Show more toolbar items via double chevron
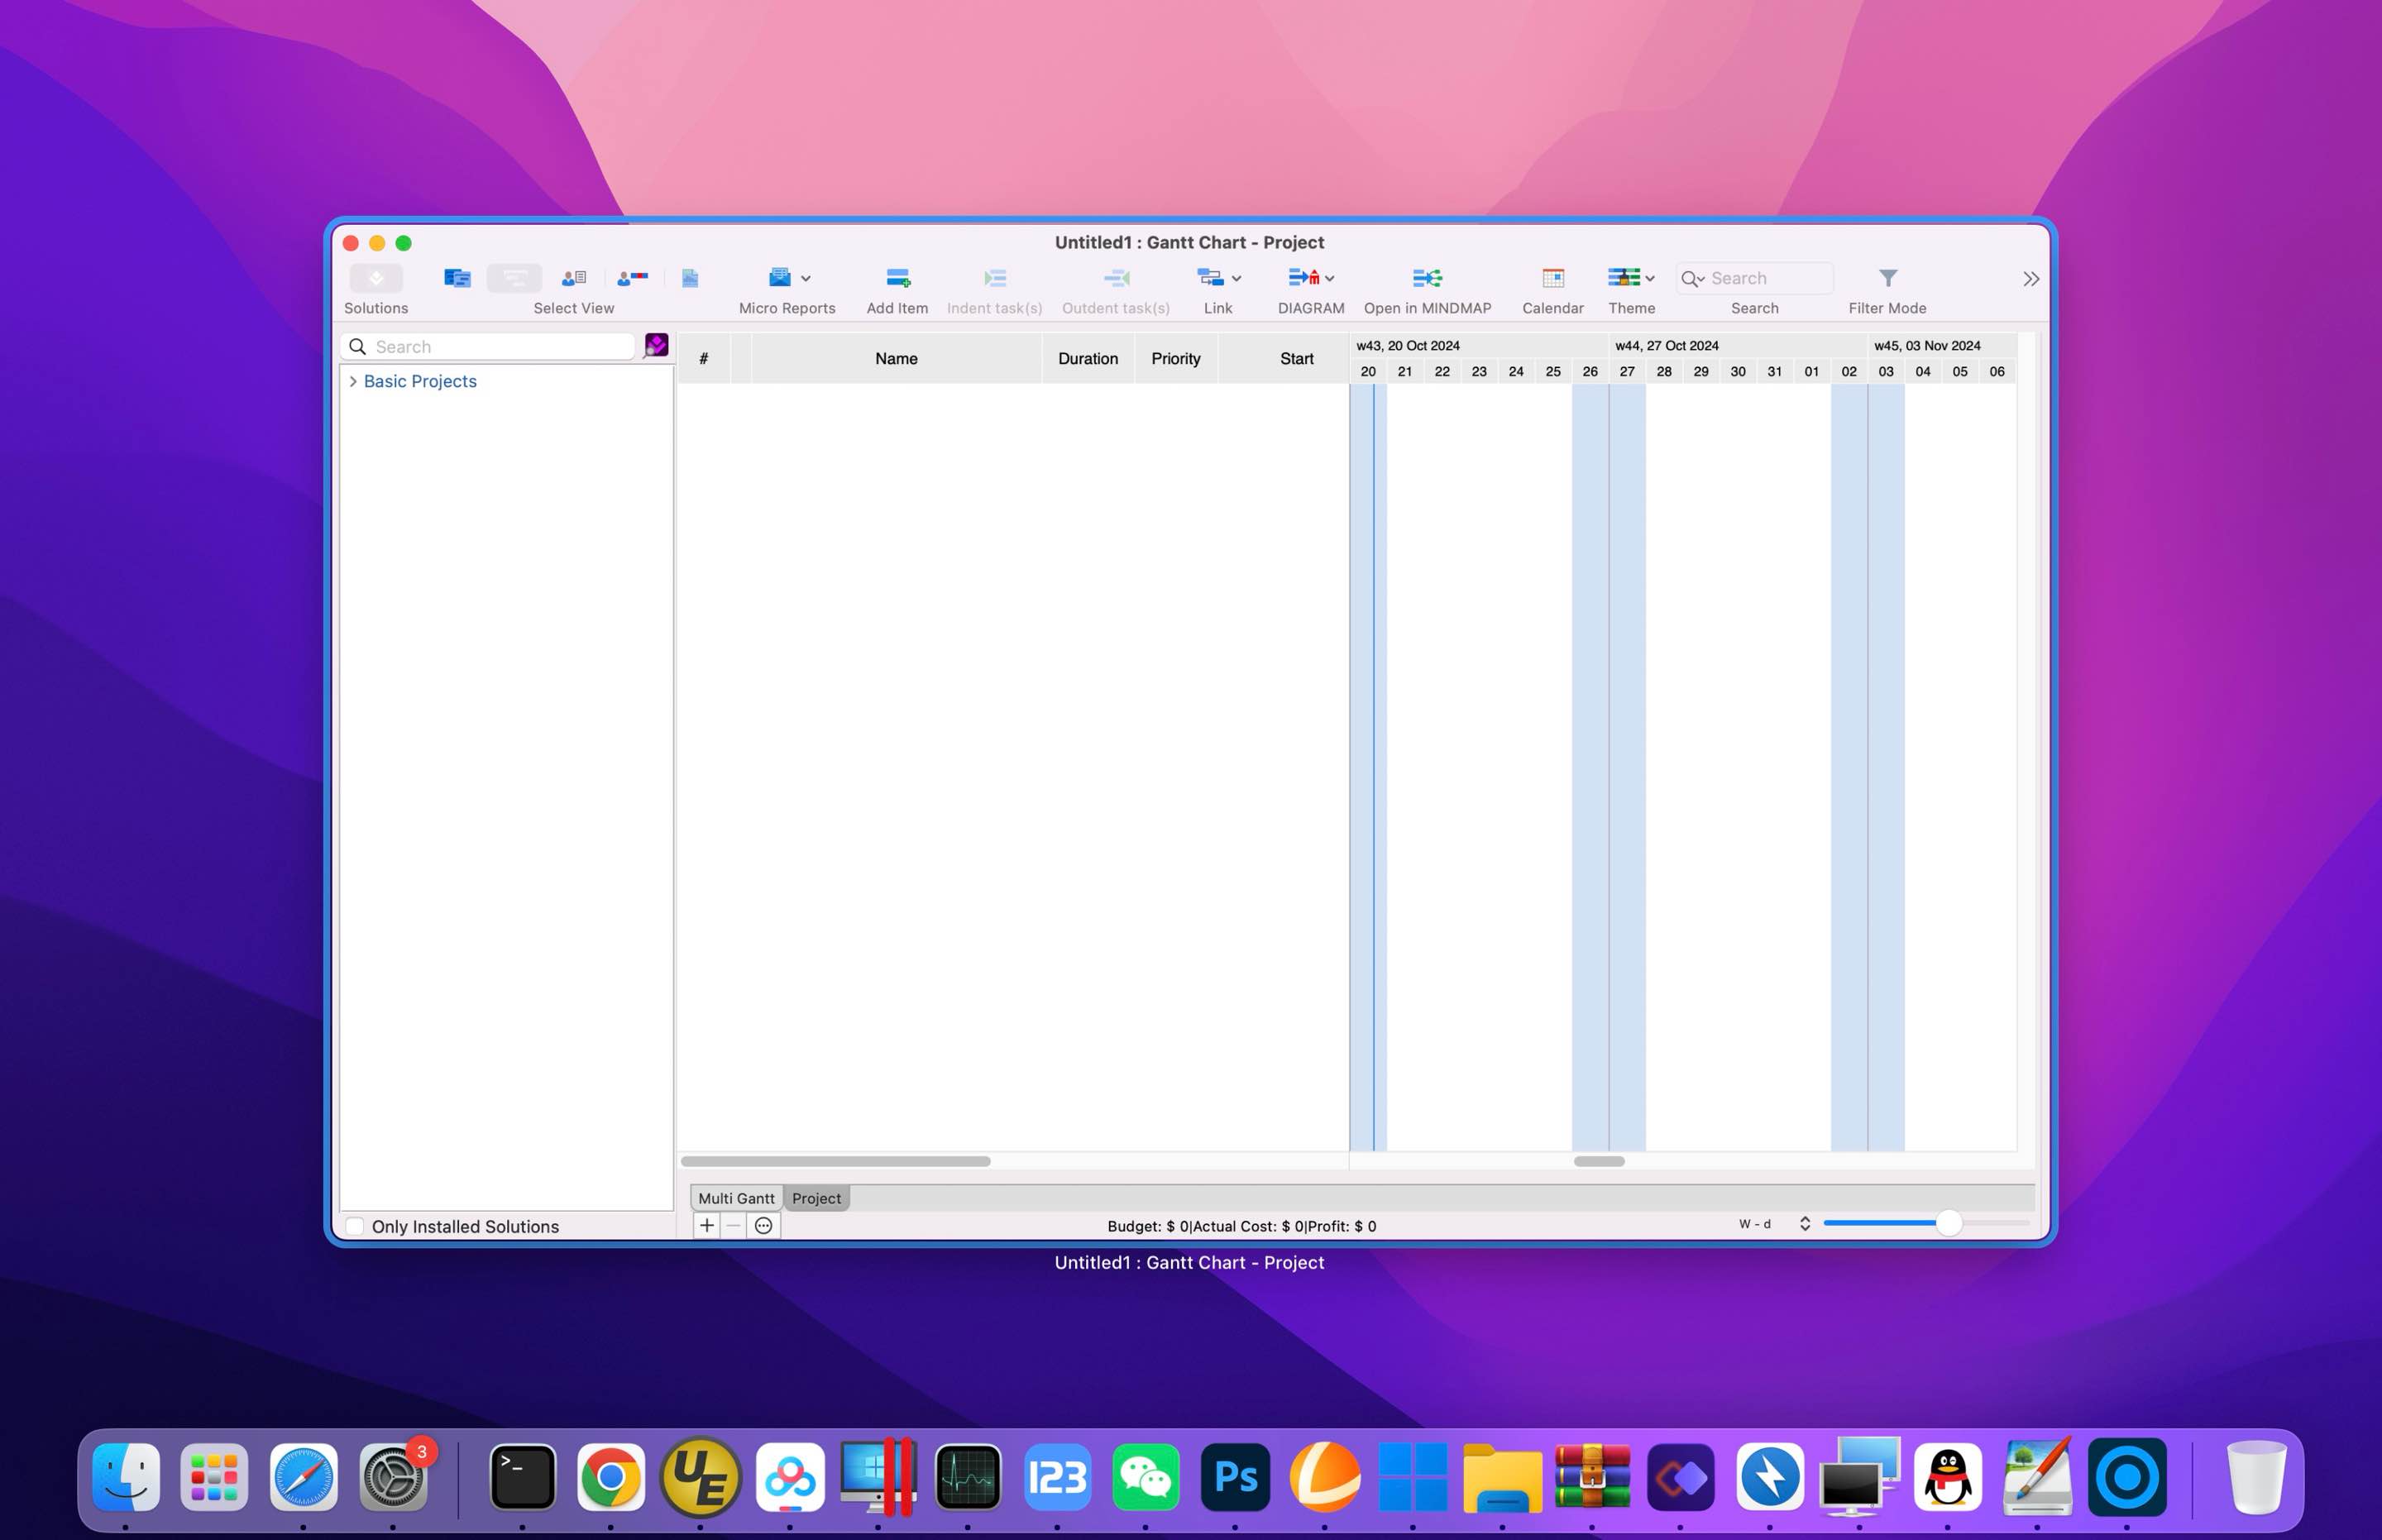The image size is (2382, 1540). [x=2031, y=279]
